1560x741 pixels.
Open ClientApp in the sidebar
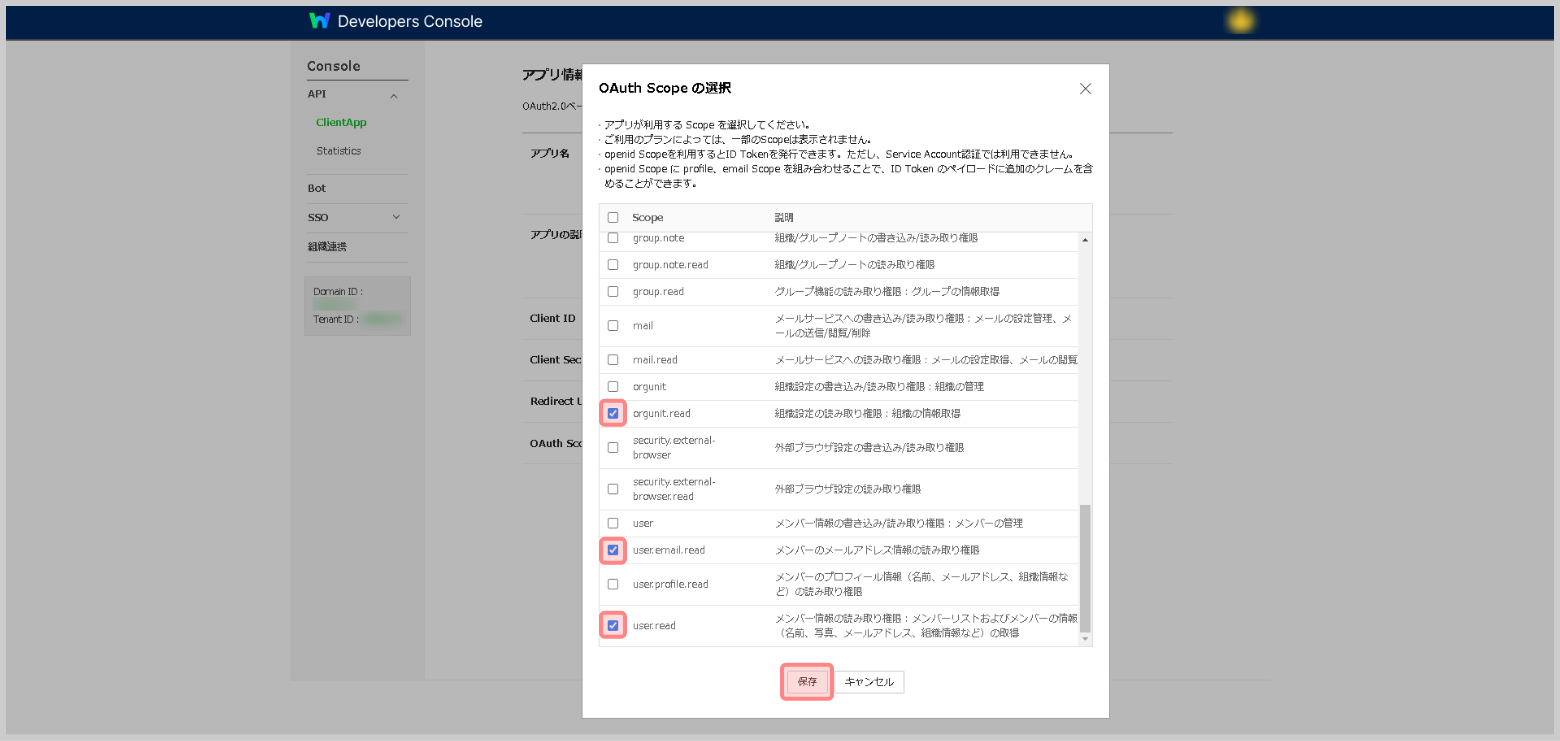click(341, 122)
